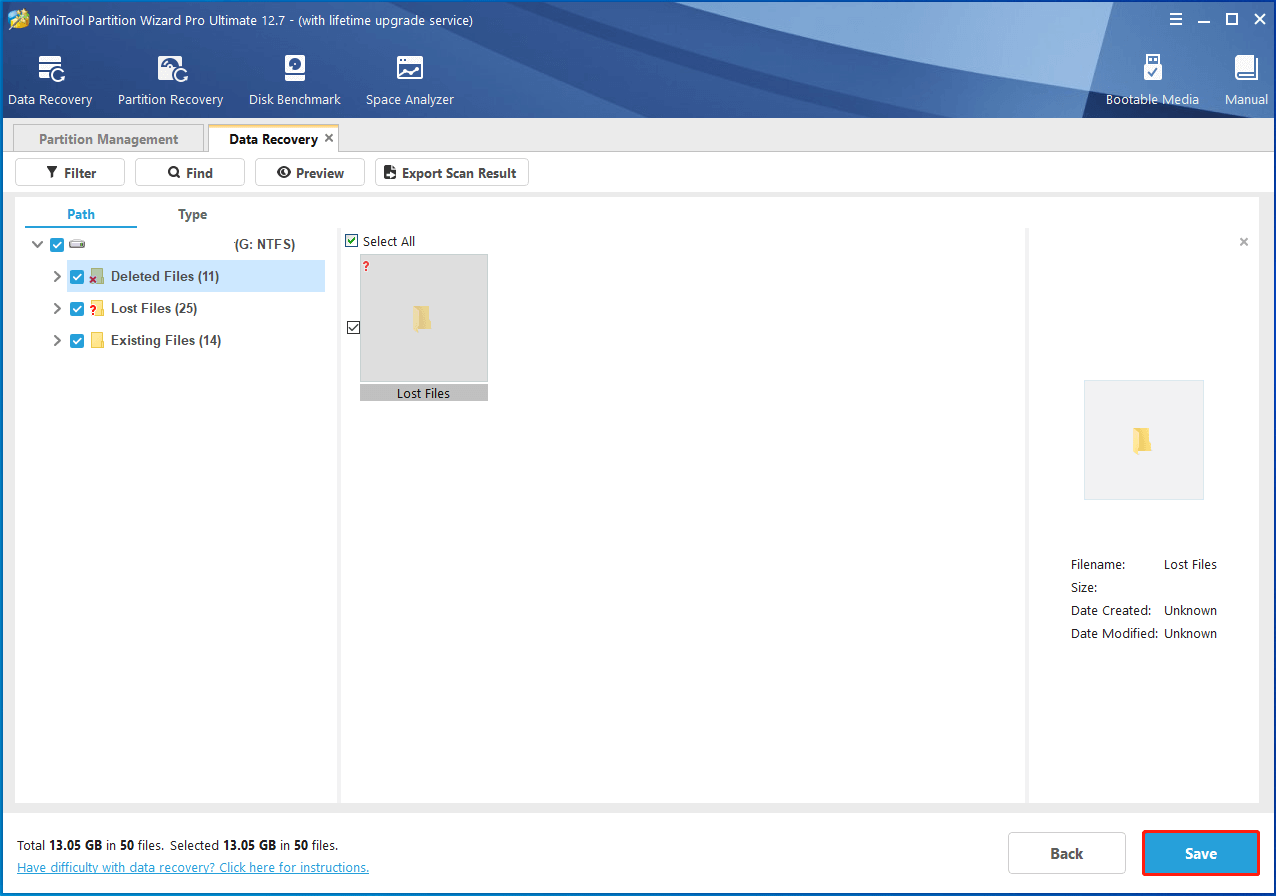Click the Lost Files folder icon in the tree

click(97, 309)
